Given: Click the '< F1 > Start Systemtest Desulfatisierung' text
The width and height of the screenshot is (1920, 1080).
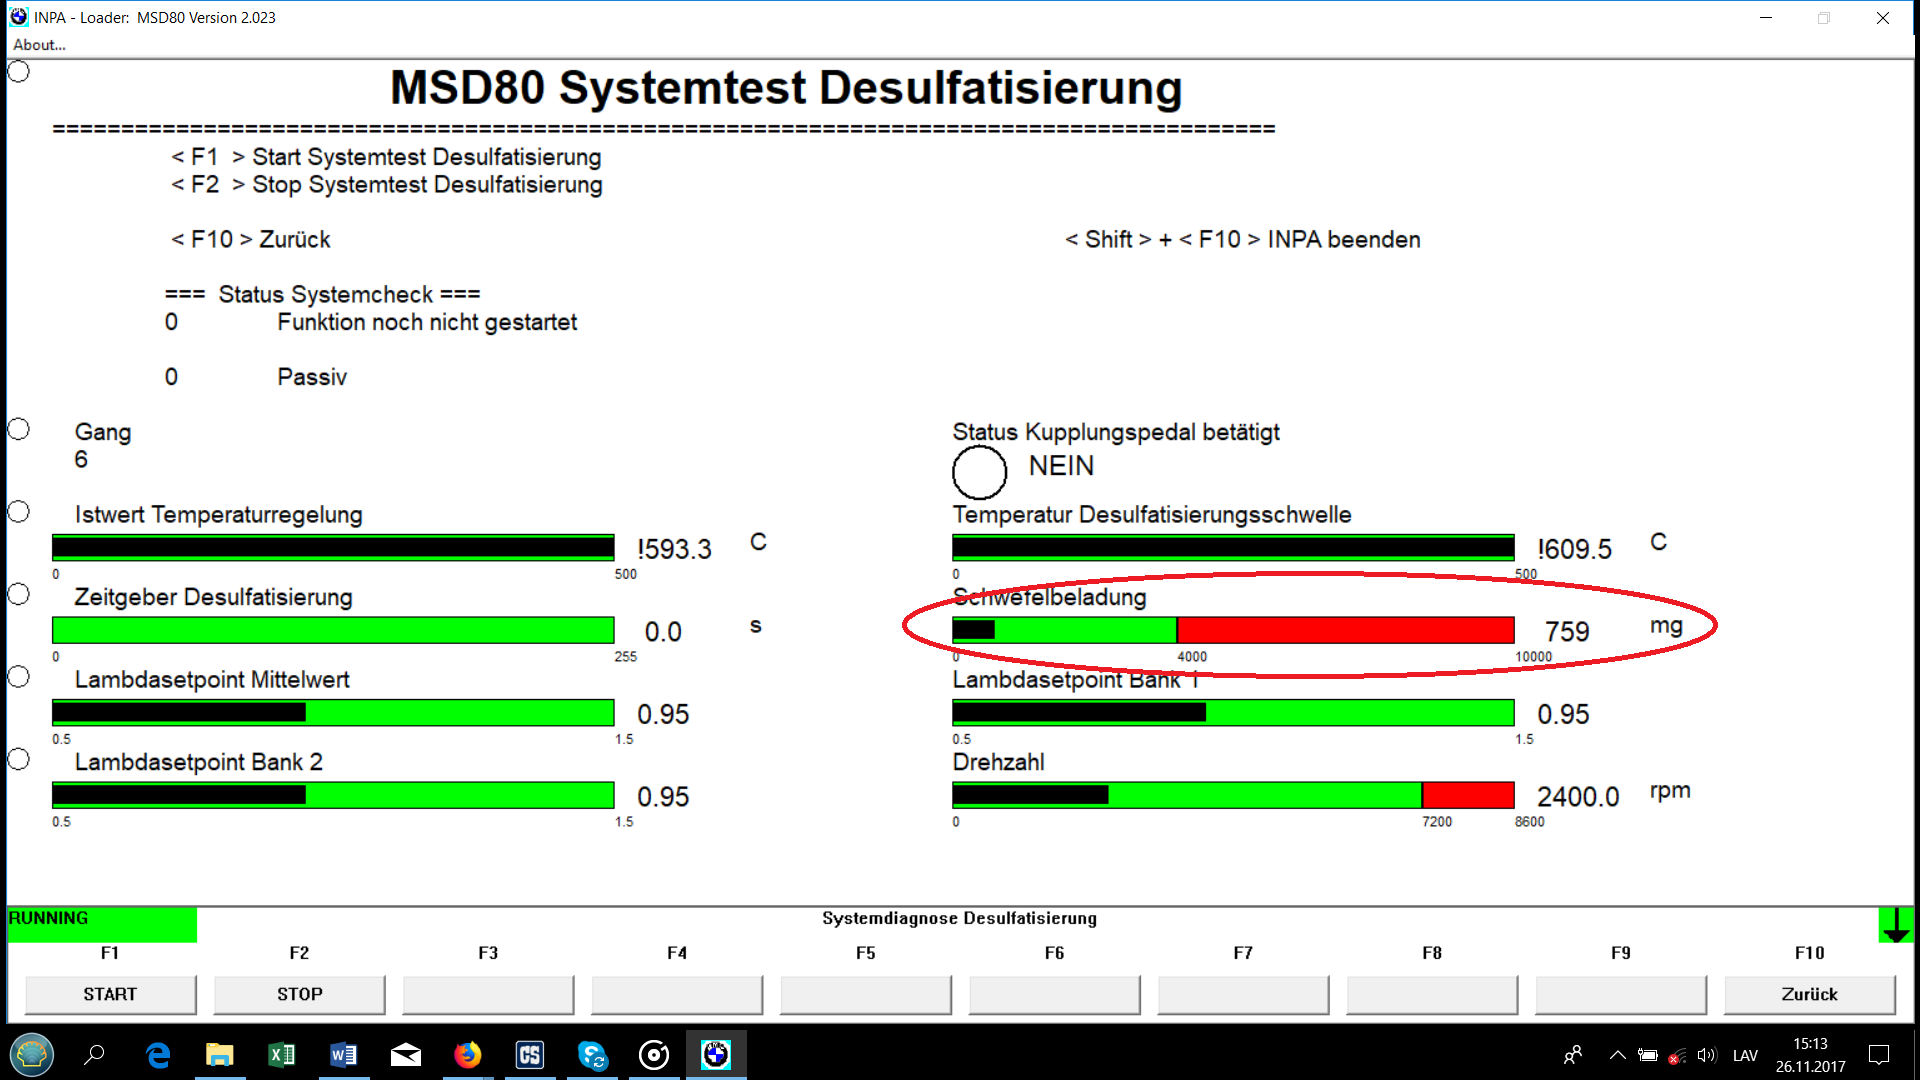Looking at the screenshot, I should click(x=386, y=157).
